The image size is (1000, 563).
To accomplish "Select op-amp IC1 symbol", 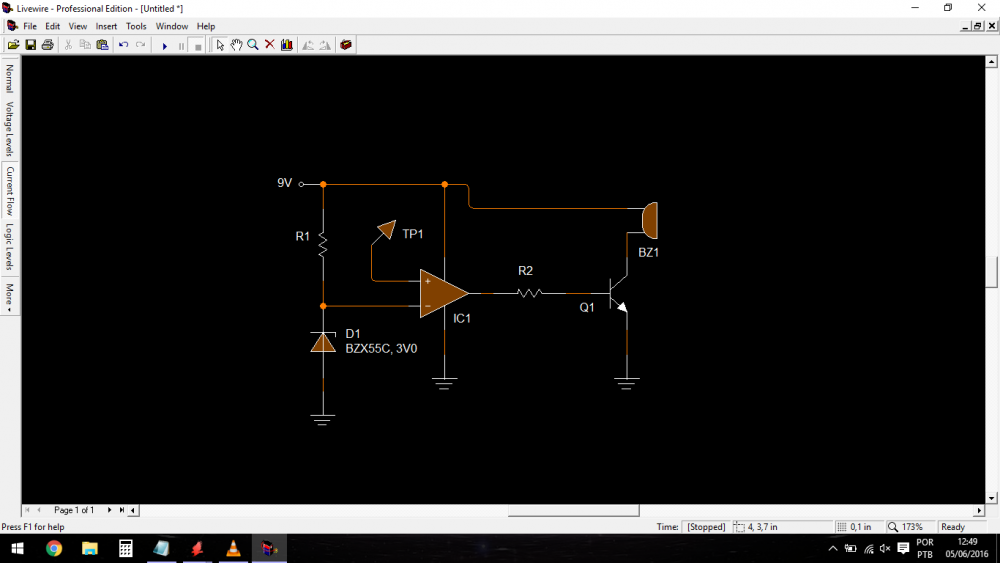I will (442, 293).
